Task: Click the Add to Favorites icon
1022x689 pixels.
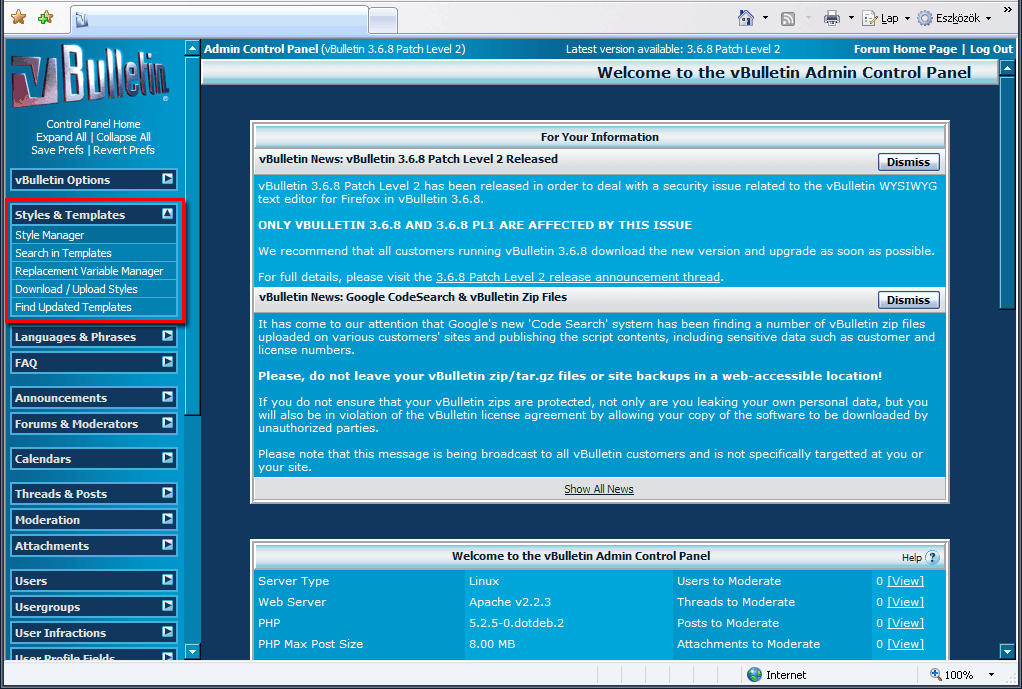Action: point(45,18)
